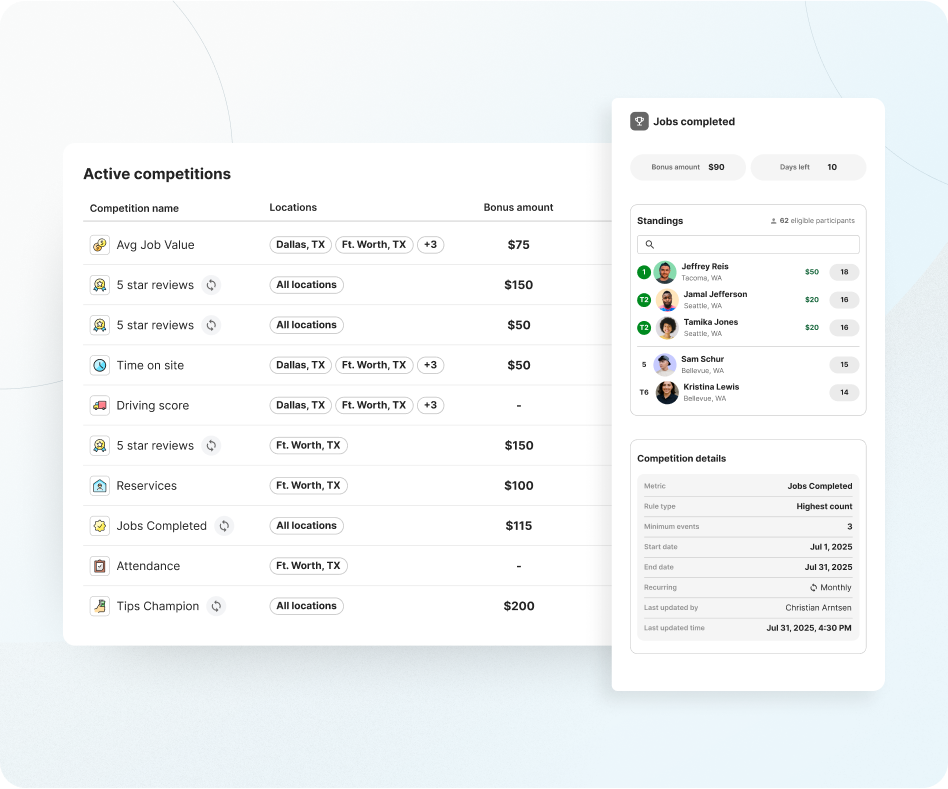Click the person icon beside 62 eligible participants

pos(773,221)
